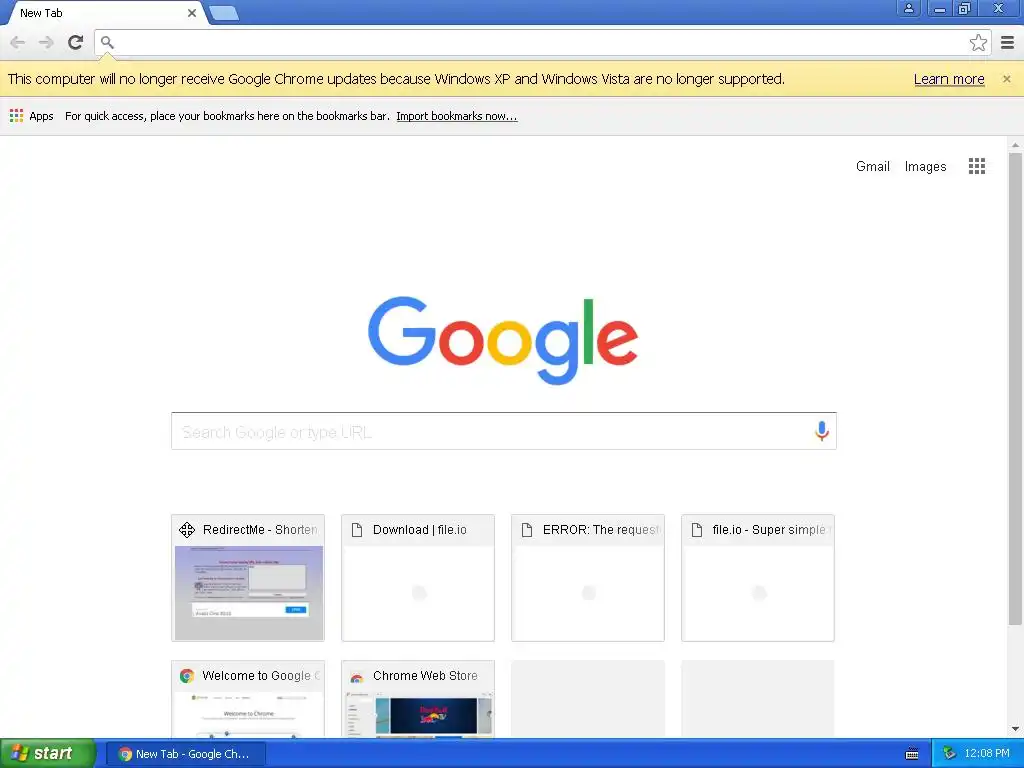
Task: Open the Chrome user profile icon
Action: (908, 8)
